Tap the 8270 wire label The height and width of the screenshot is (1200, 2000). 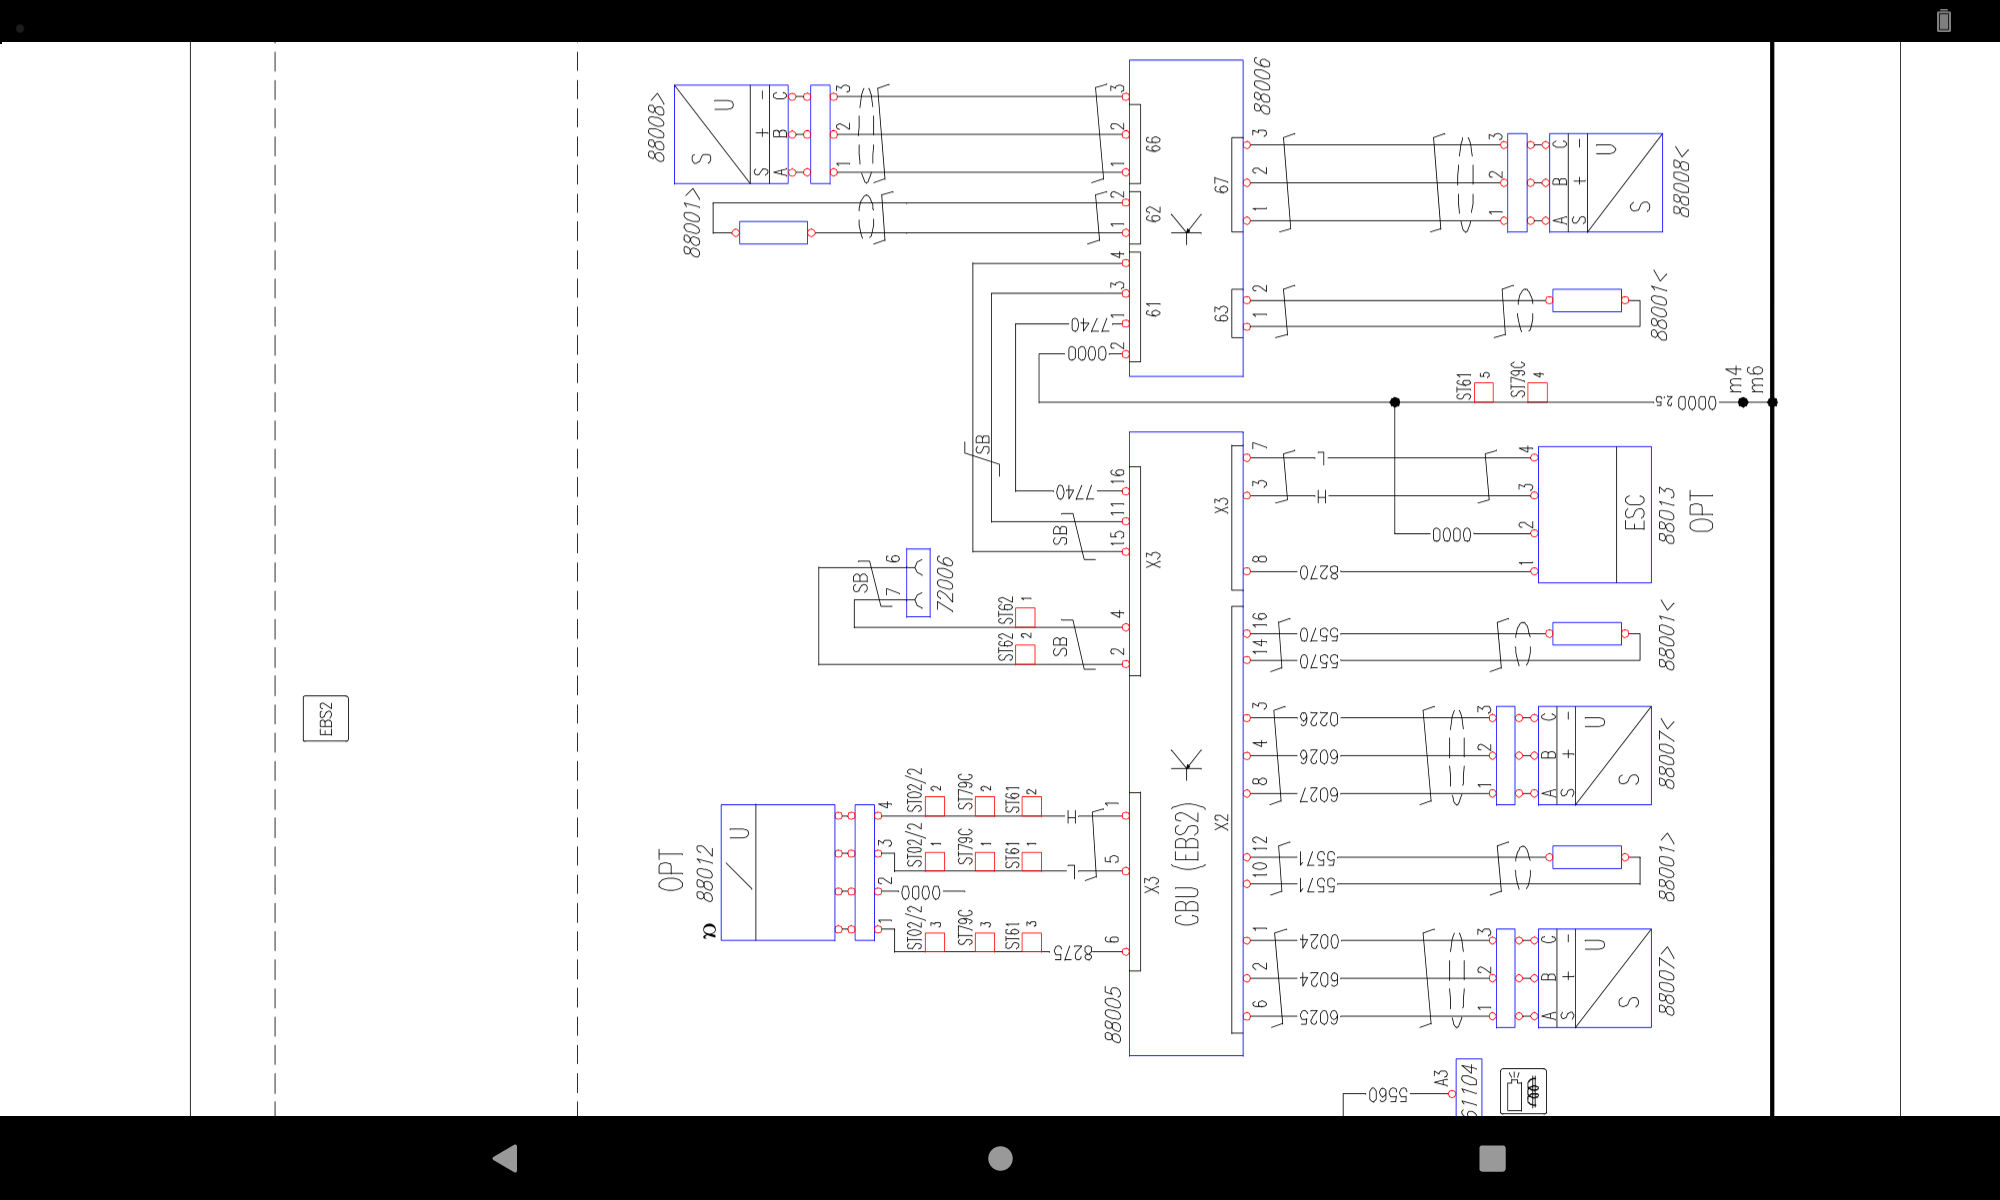[1319, 572]
